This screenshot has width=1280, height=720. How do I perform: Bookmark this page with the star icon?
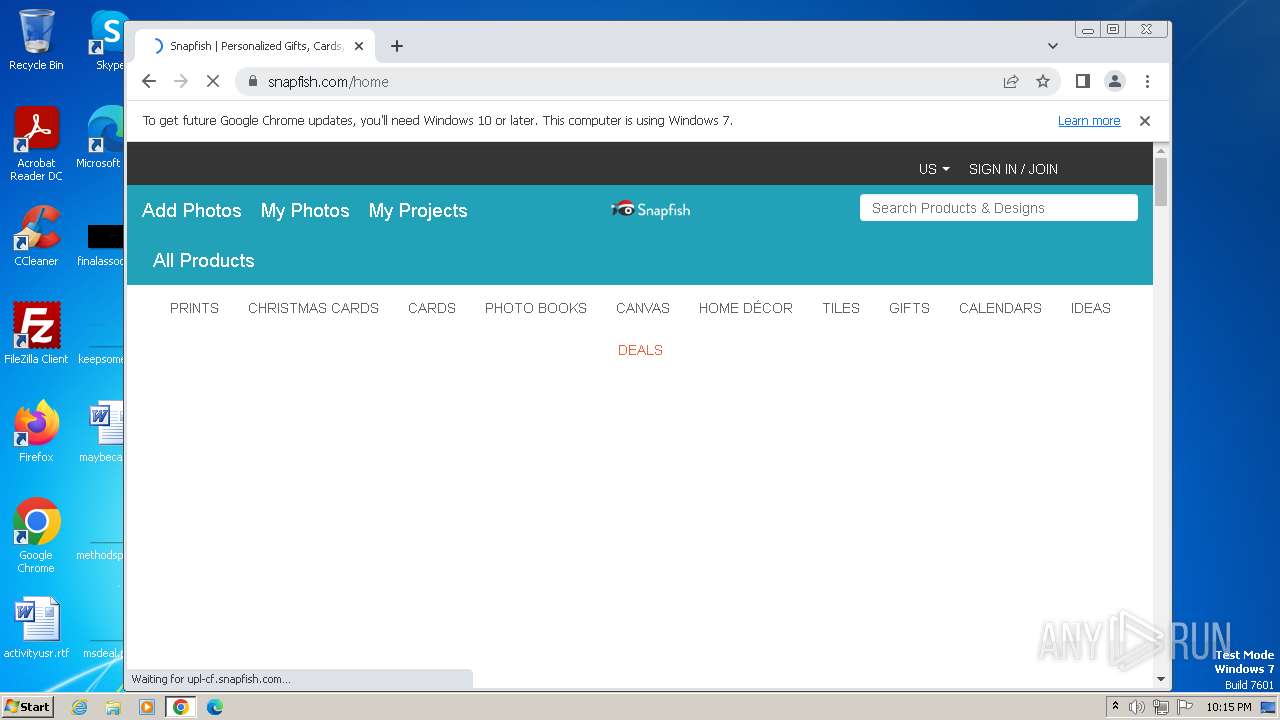click(1043, 82)
